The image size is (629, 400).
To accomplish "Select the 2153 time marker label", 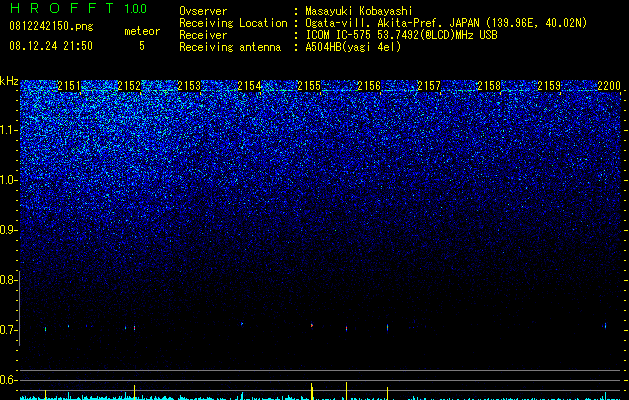I will point(189,86).
